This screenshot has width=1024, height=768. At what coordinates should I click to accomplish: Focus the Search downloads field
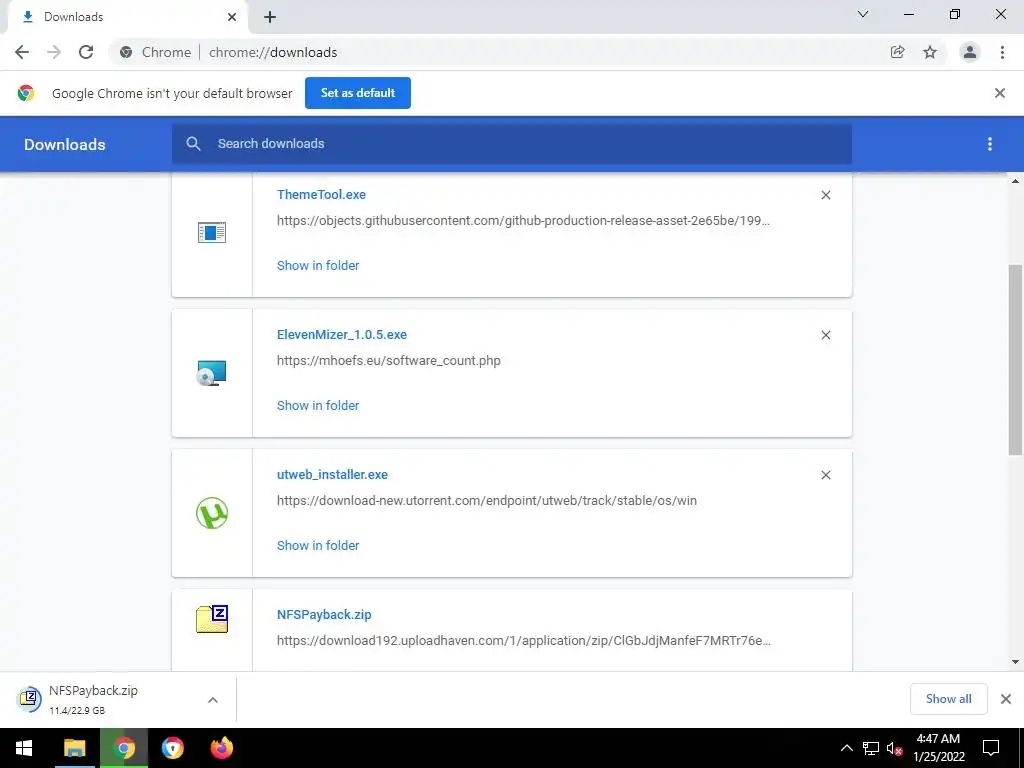[512, 144]
